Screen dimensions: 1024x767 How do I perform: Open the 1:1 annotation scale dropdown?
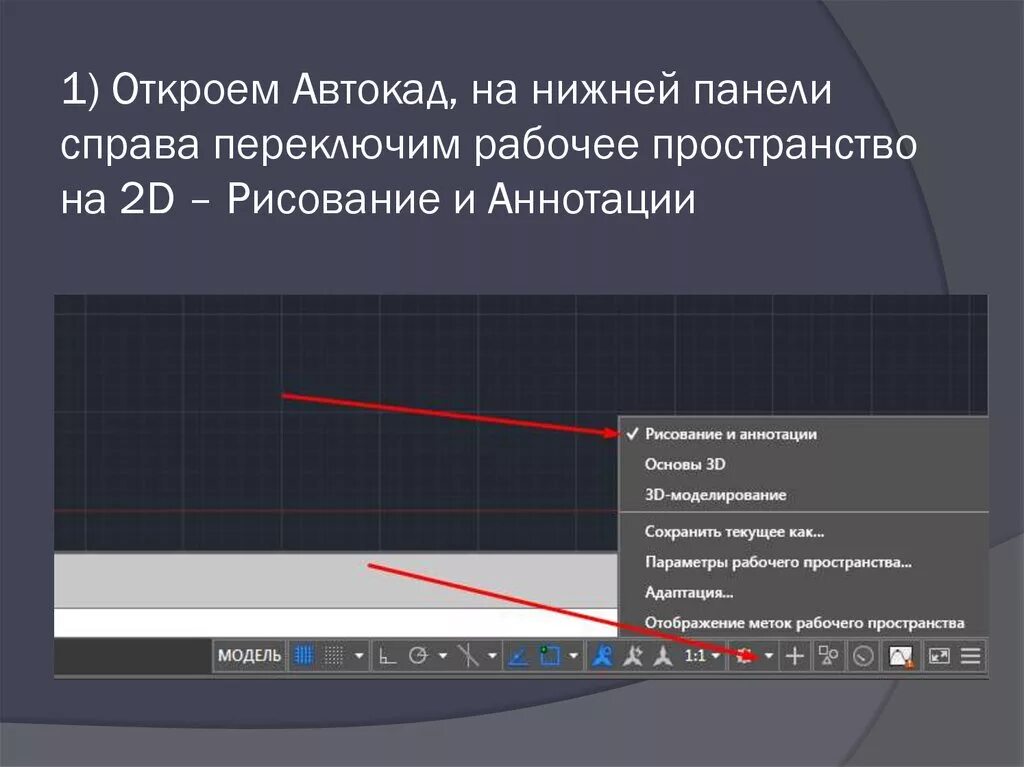[701, 655]
